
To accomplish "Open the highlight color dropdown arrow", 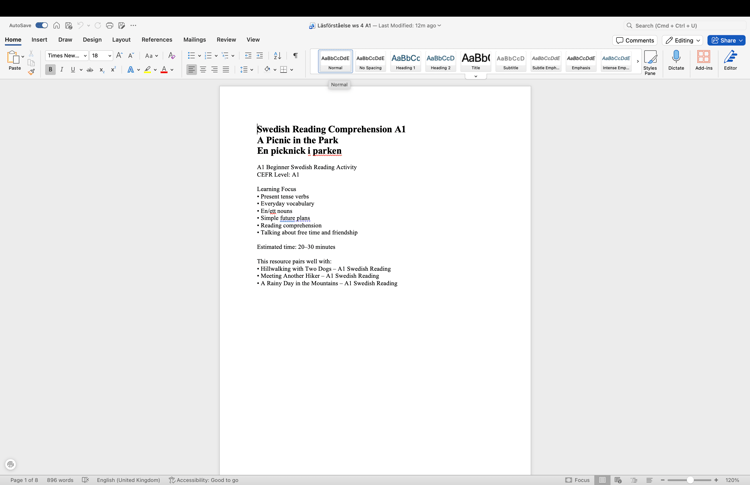I will (x=155, y=70).
